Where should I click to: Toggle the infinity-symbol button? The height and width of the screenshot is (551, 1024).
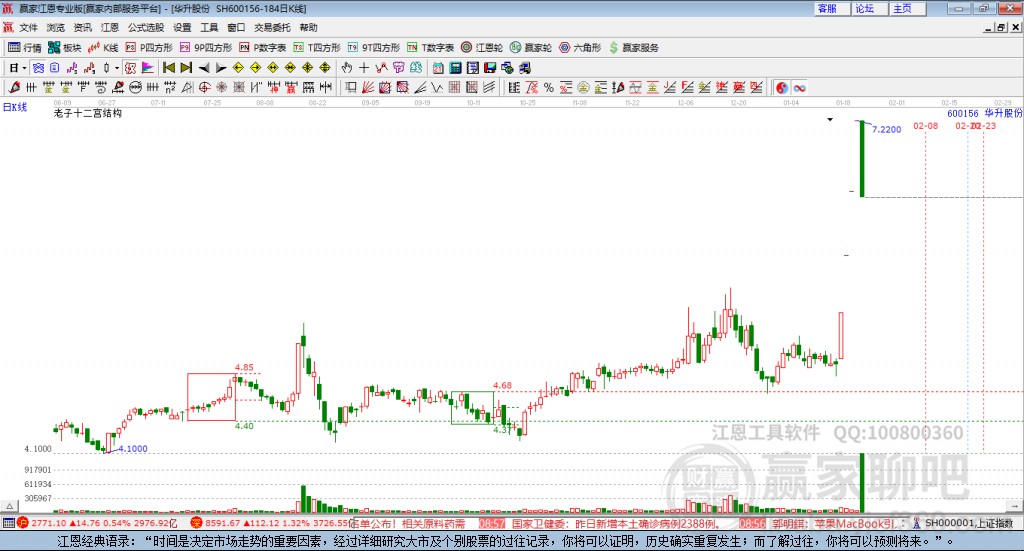(799, 87)
